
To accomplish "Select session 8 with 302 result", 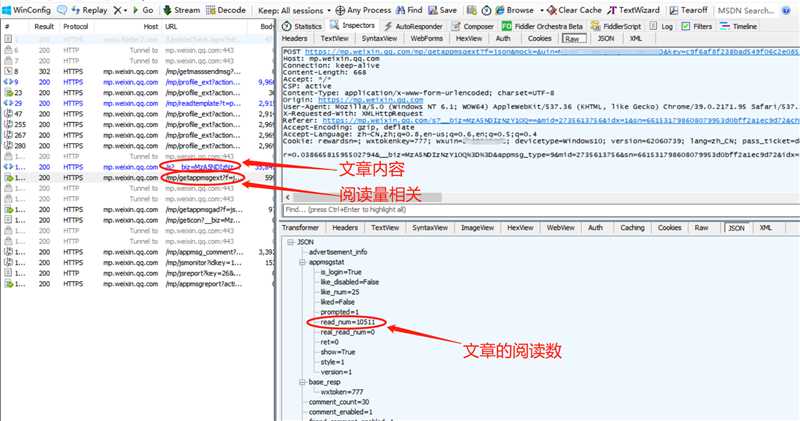I will [138, 71].
